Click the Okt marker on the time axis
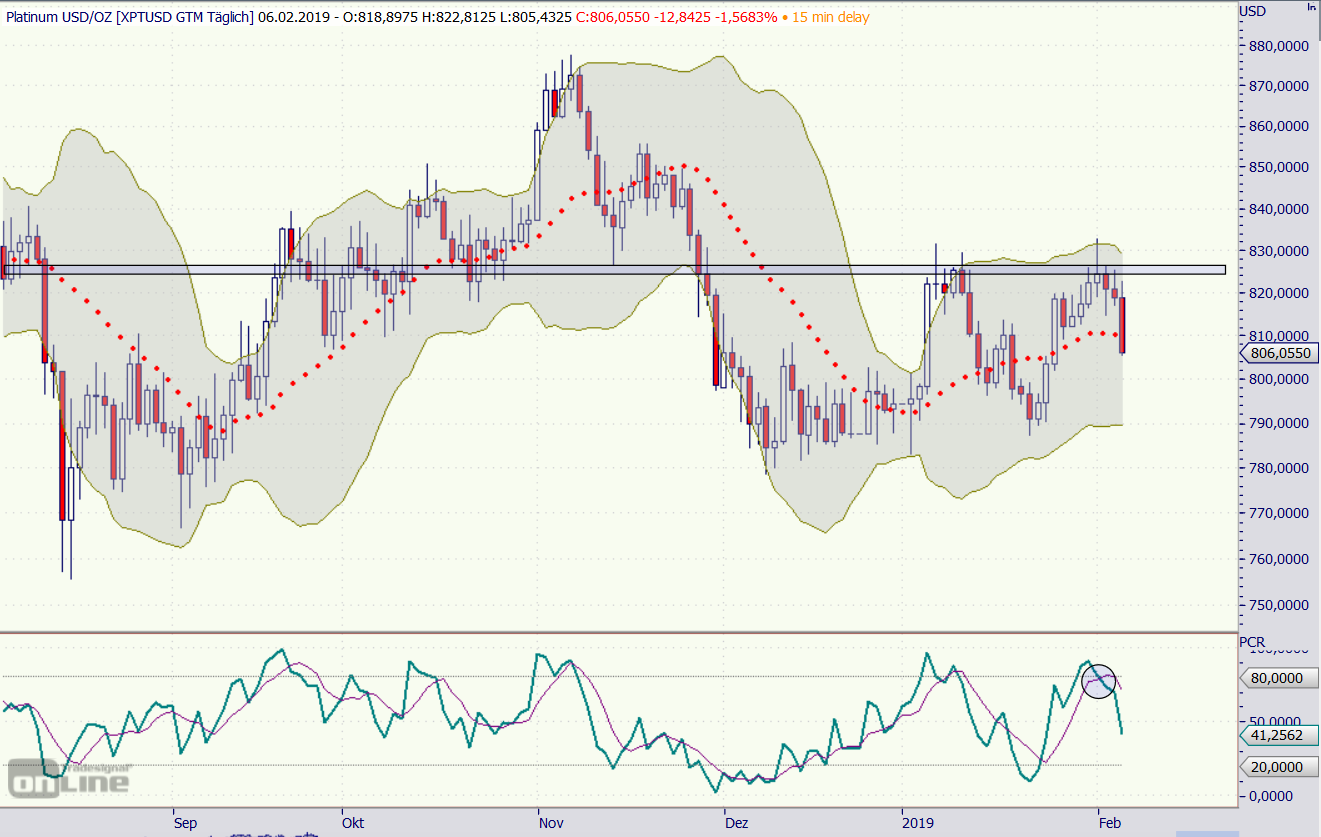Image resolution: width=1321 pixels, height=837 pixels. (352, 823)
